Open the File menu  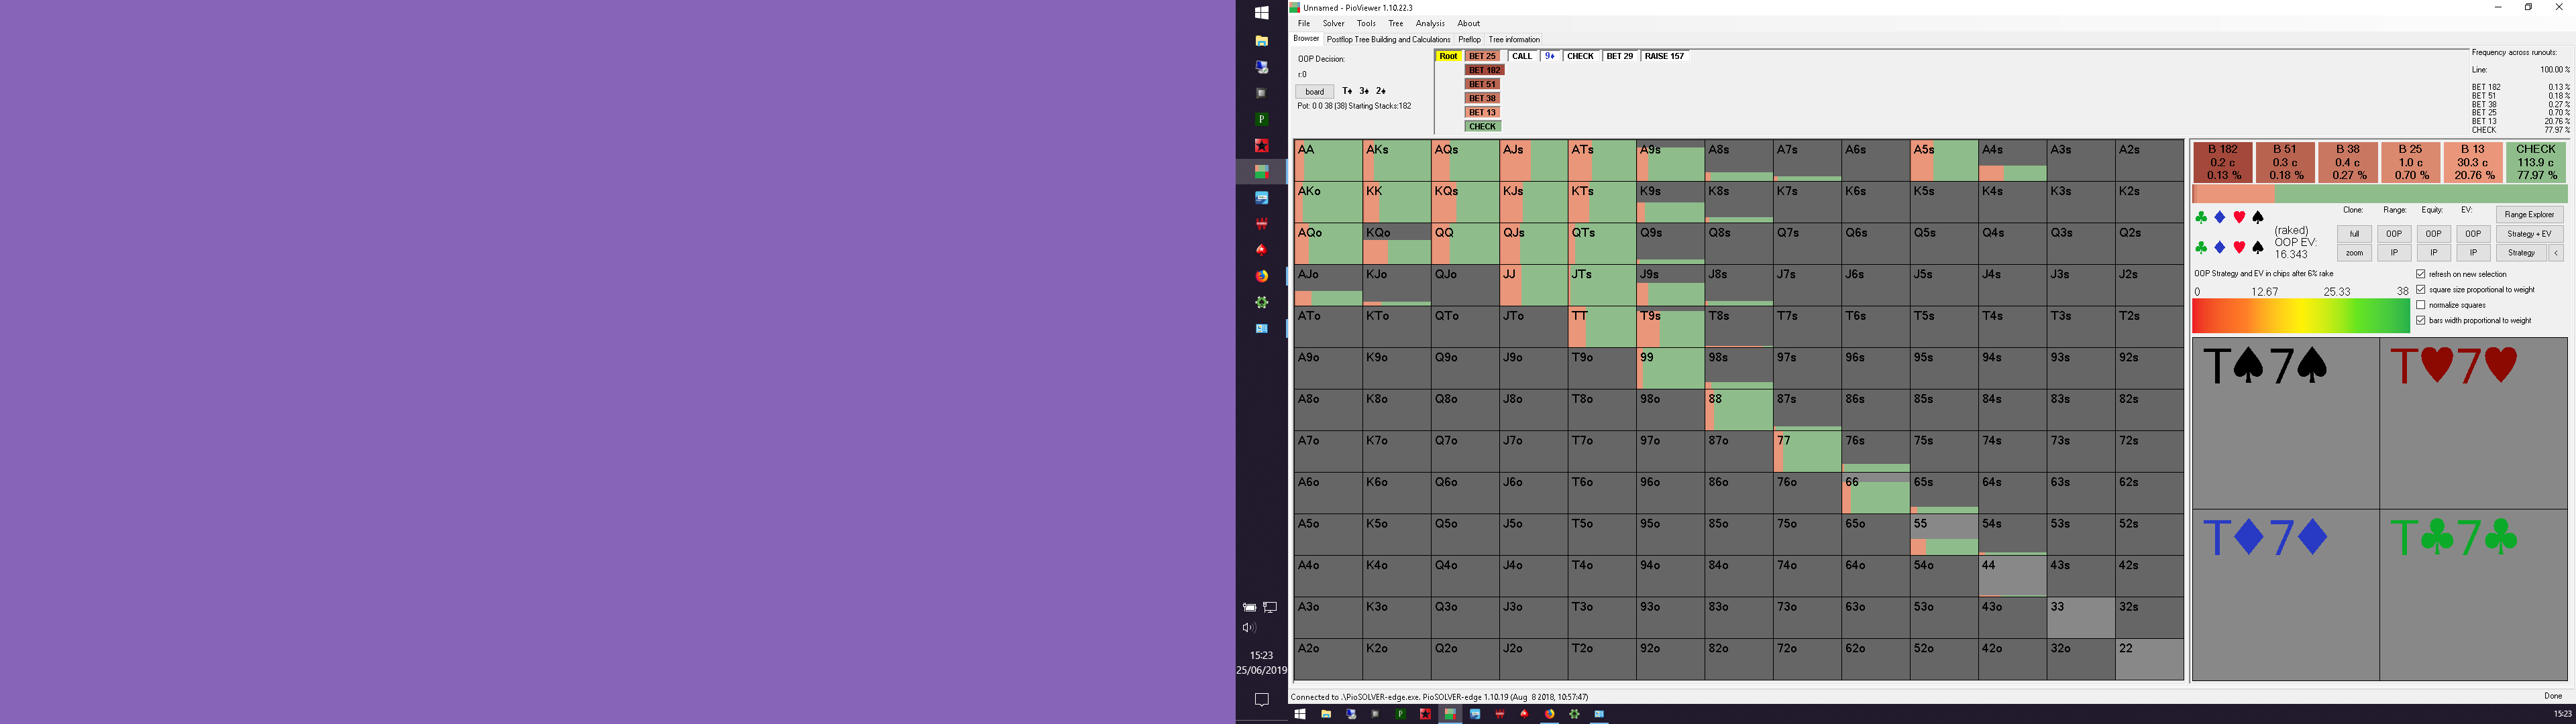click(1304, 23)
